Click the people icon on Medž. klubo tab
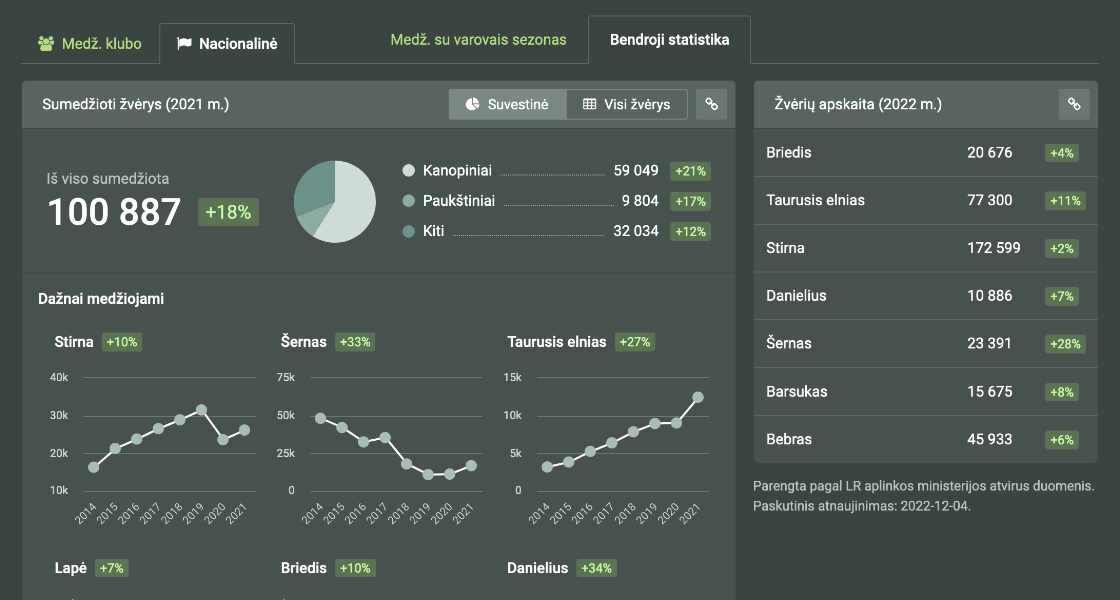Screen dimensions: 1120x600 coord(46,44)
